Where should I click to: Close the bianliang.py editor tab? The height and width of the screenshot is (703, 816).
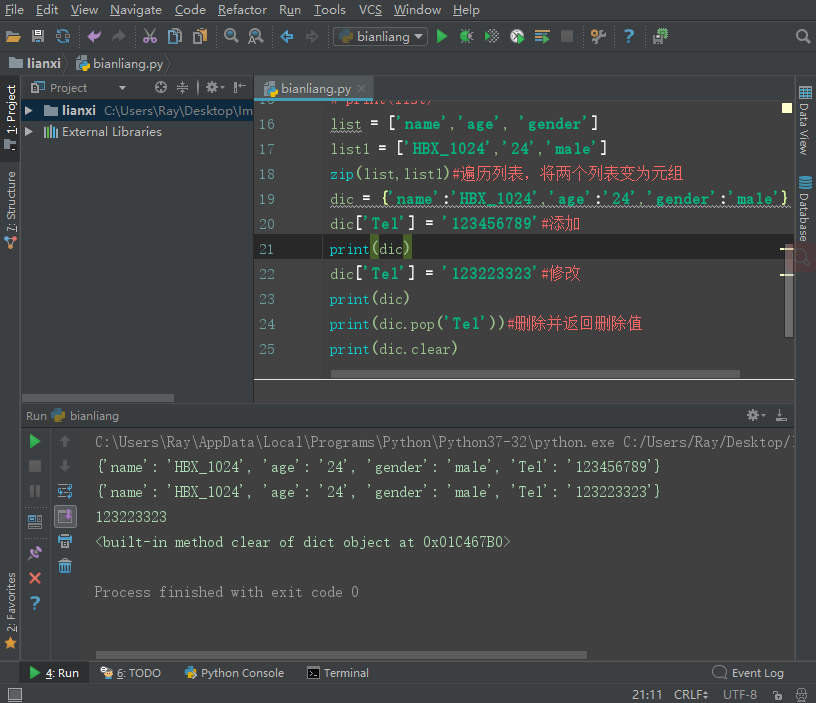pyautogui.click(x=362, y=89)
